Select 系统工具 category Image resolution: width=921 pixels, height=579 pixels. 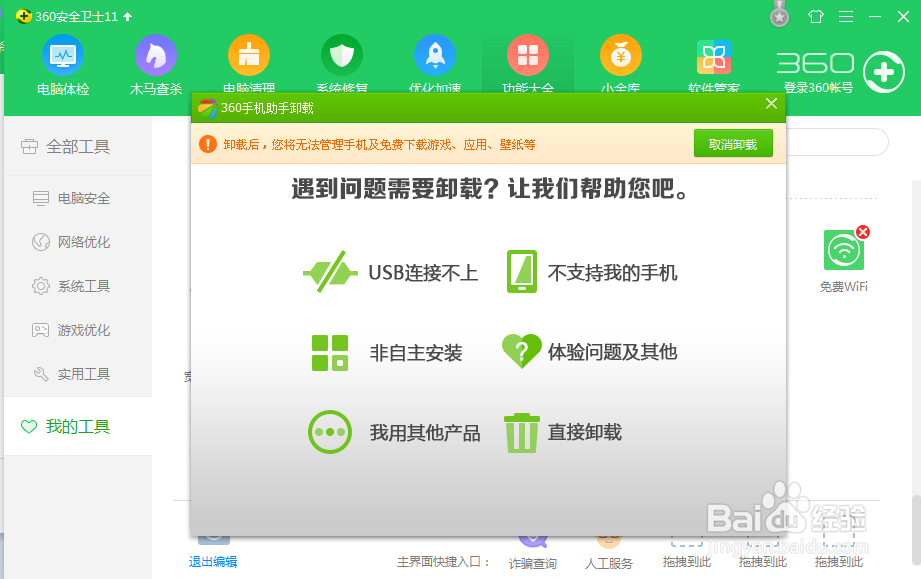[x=72, y=286]
